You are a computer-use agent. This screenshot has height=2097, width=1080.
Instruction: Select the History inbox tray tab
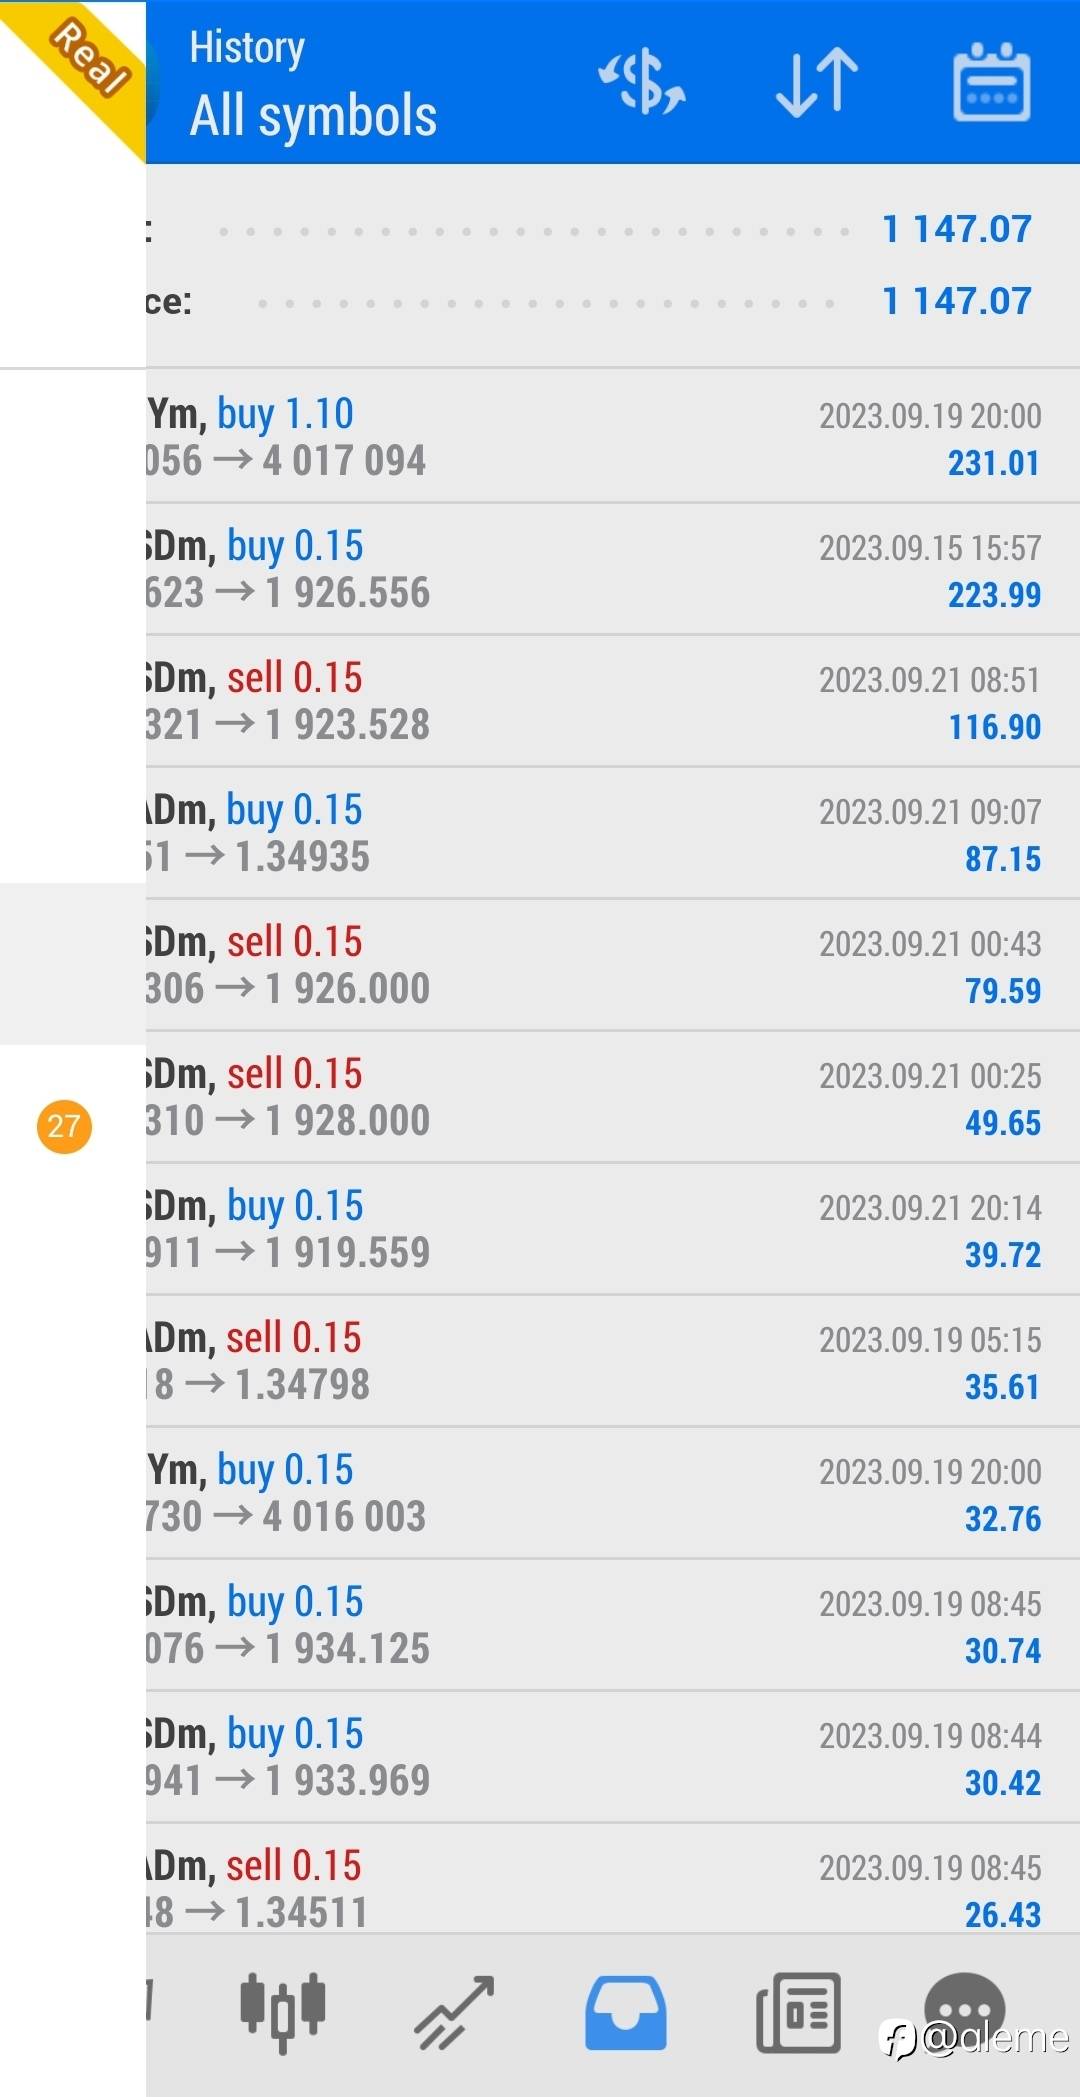626,2011
